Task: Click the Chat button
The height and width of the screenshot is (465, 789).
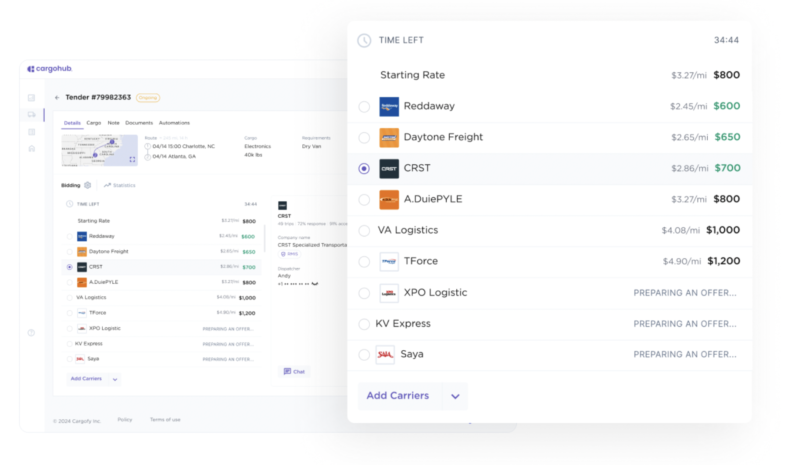Action: point(295,371)
